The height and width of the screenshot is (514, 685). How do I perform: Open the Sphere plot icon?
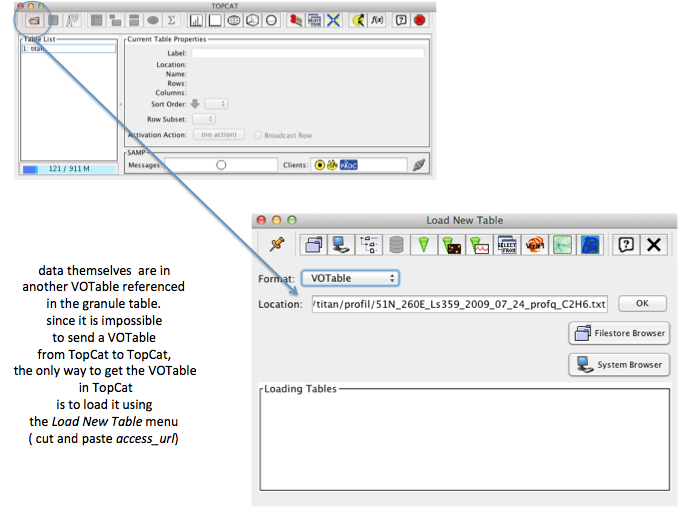[271, 20]
